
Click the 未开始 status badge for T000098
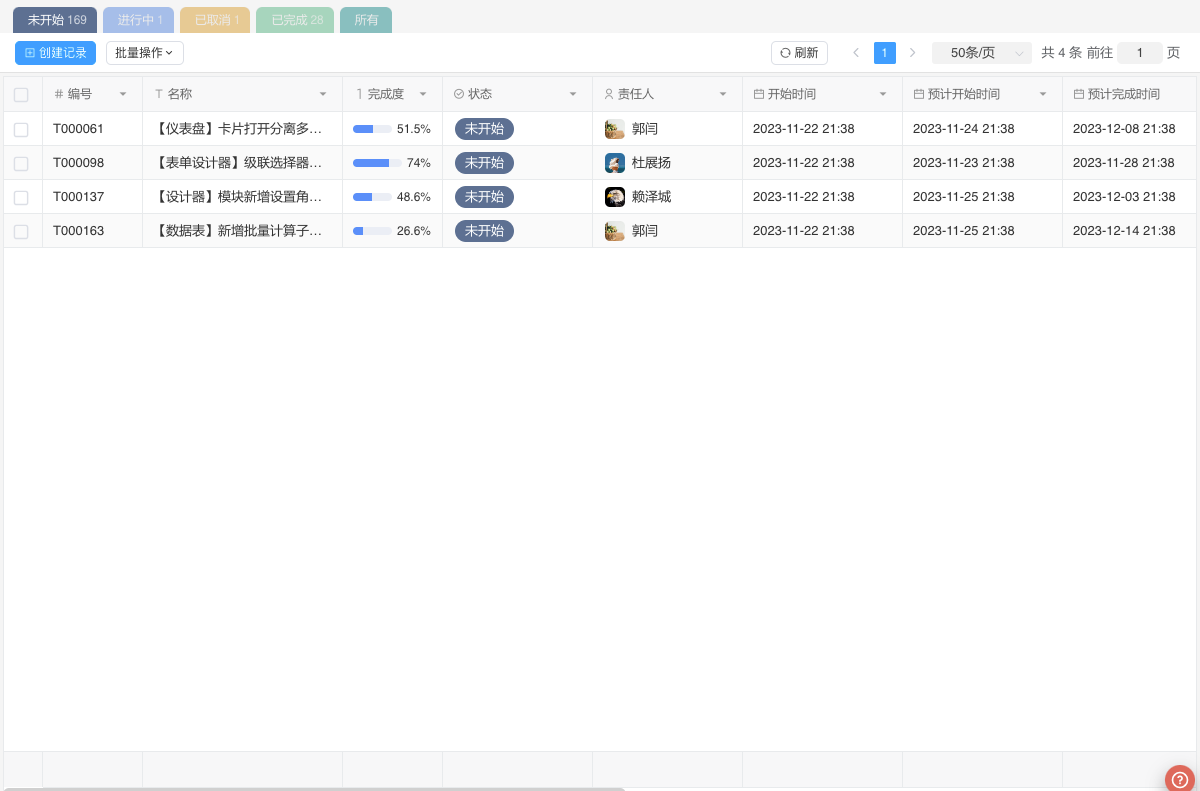pyautogui.click(x=484, y=163)
